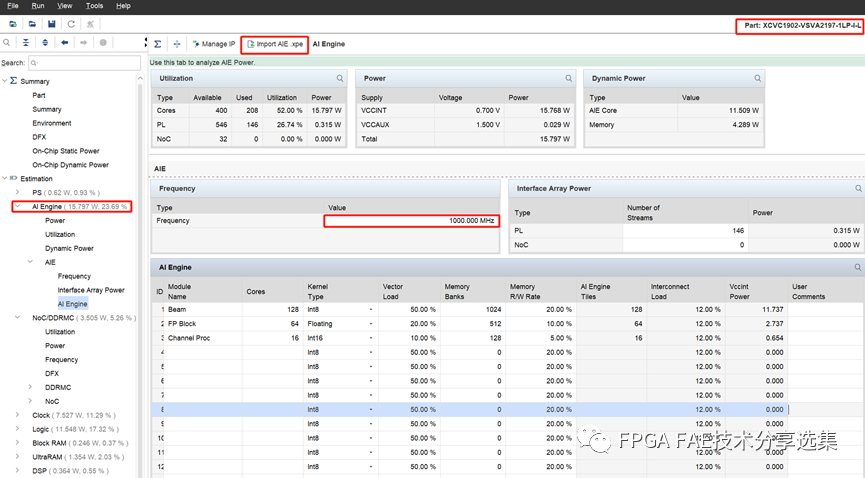Click the refresh arrow toolbar icon
The width and height of the screenshot is (865, 478).
[x=71, y=23]
